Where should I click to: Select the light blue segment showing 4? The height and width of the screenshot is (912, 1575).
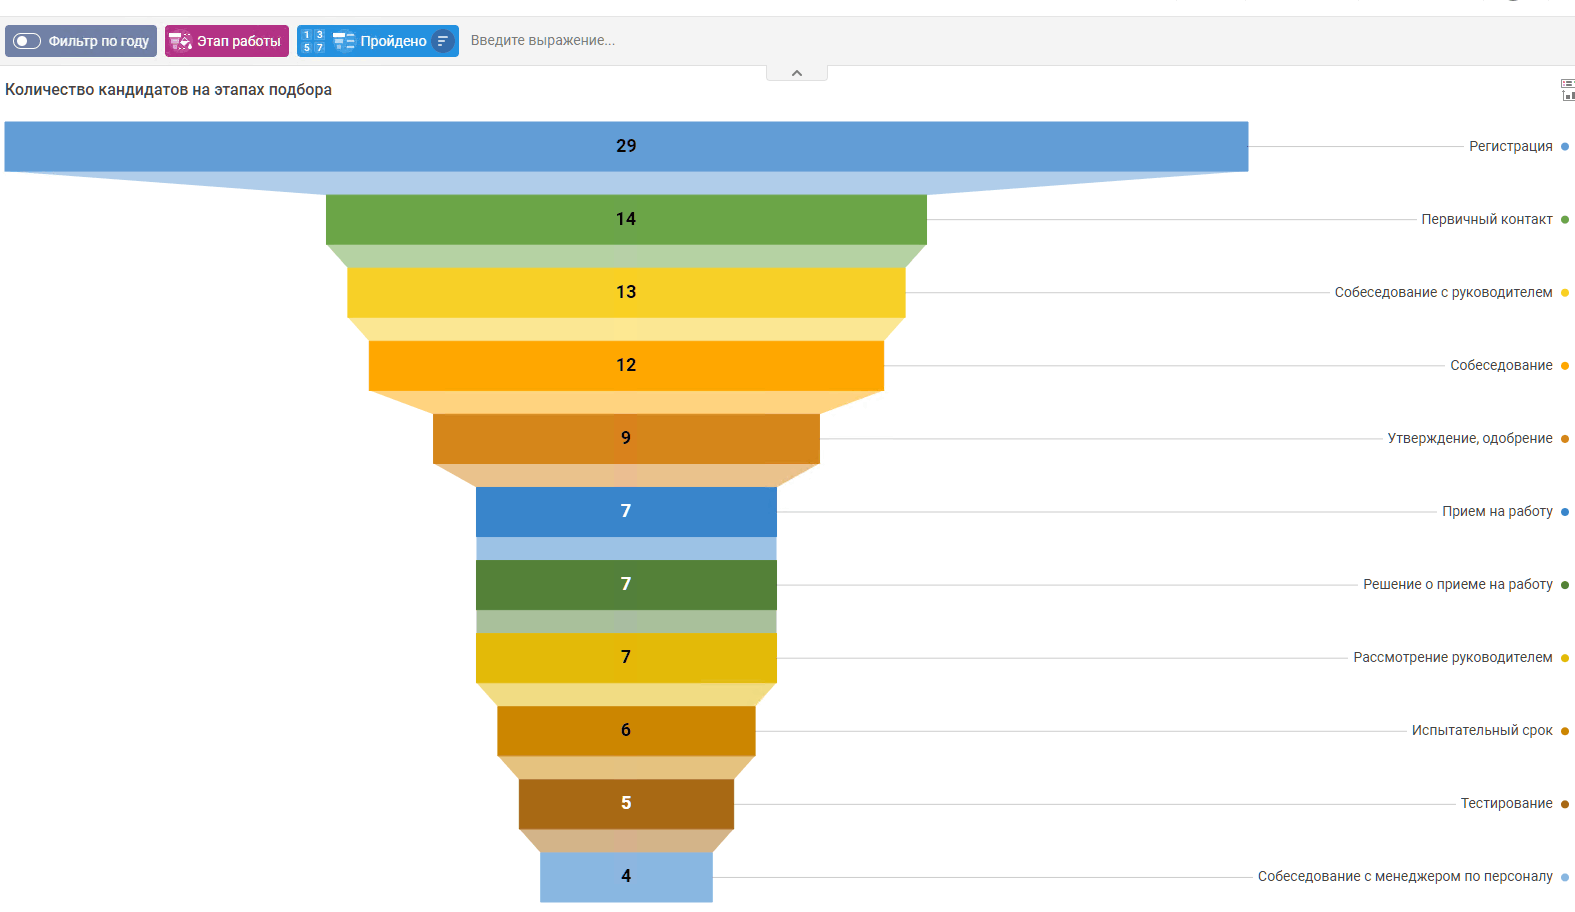coord(626,876)
